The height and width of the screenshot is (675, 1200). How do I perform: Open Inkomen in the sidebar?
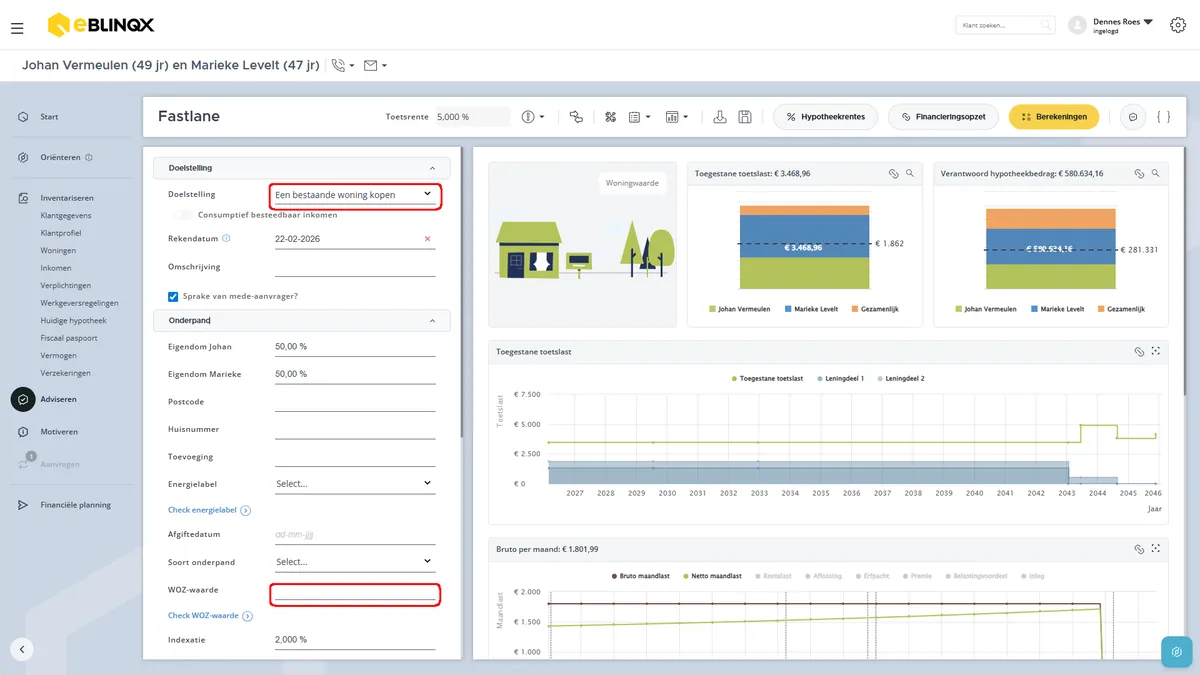pyautogui.click(x=56, y=268)
